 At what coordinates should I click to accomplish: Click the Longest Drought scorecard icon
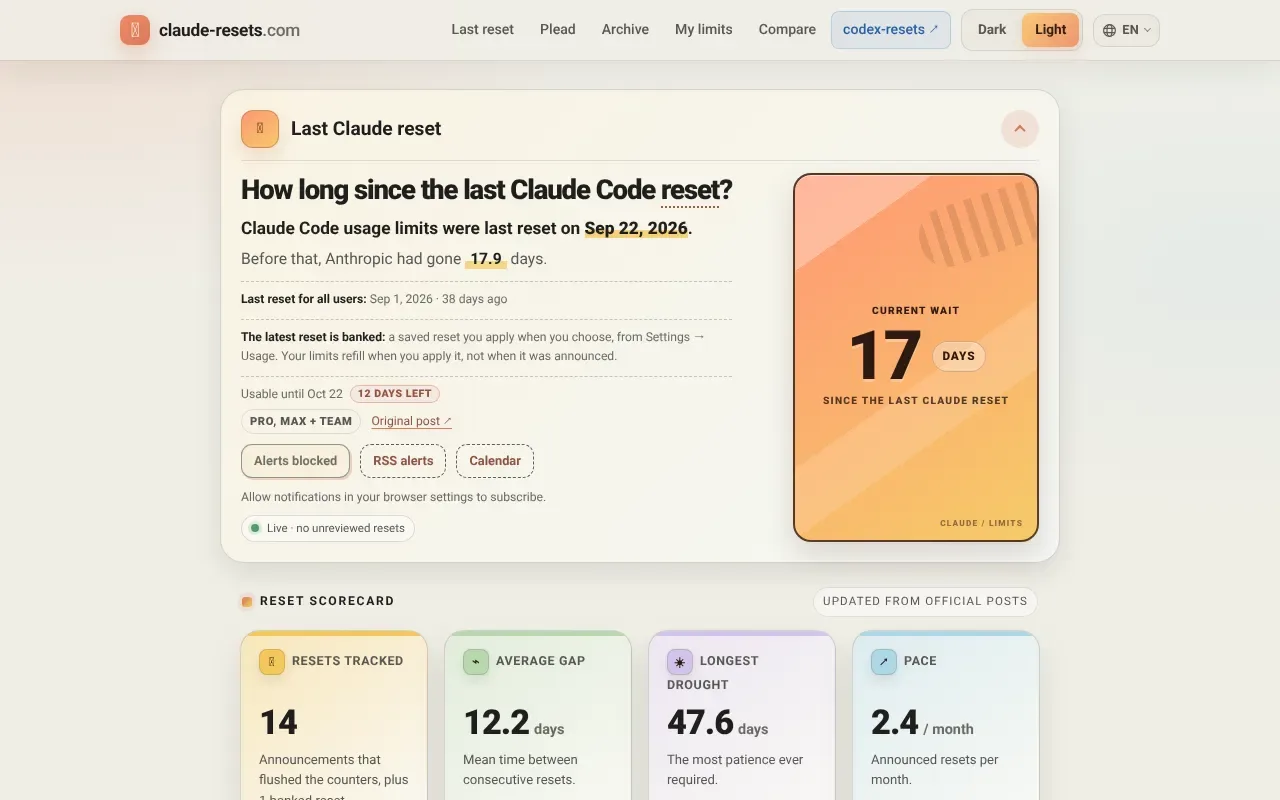pos(680,662)
